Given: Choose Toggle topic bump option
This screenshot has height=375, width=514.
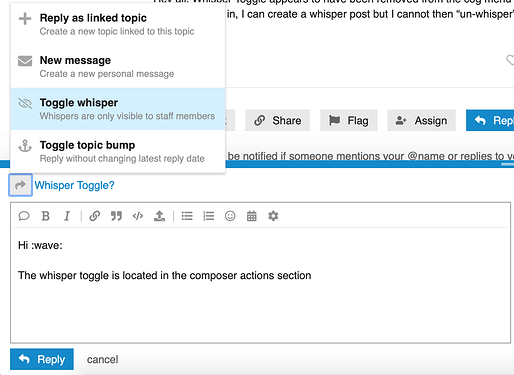Looking at the screenshot, I should click(118, 151).
